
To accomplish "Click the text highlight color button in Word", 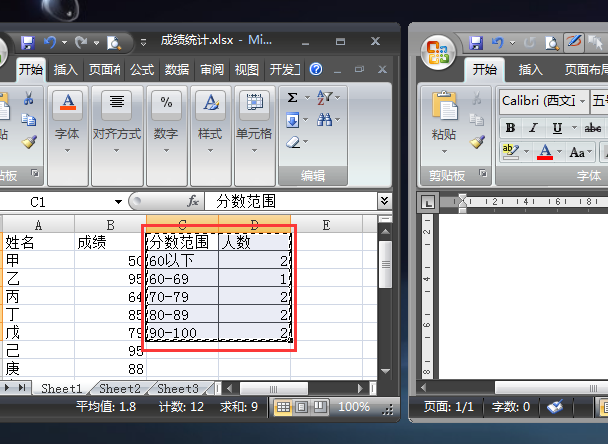I will click(510, 152).
